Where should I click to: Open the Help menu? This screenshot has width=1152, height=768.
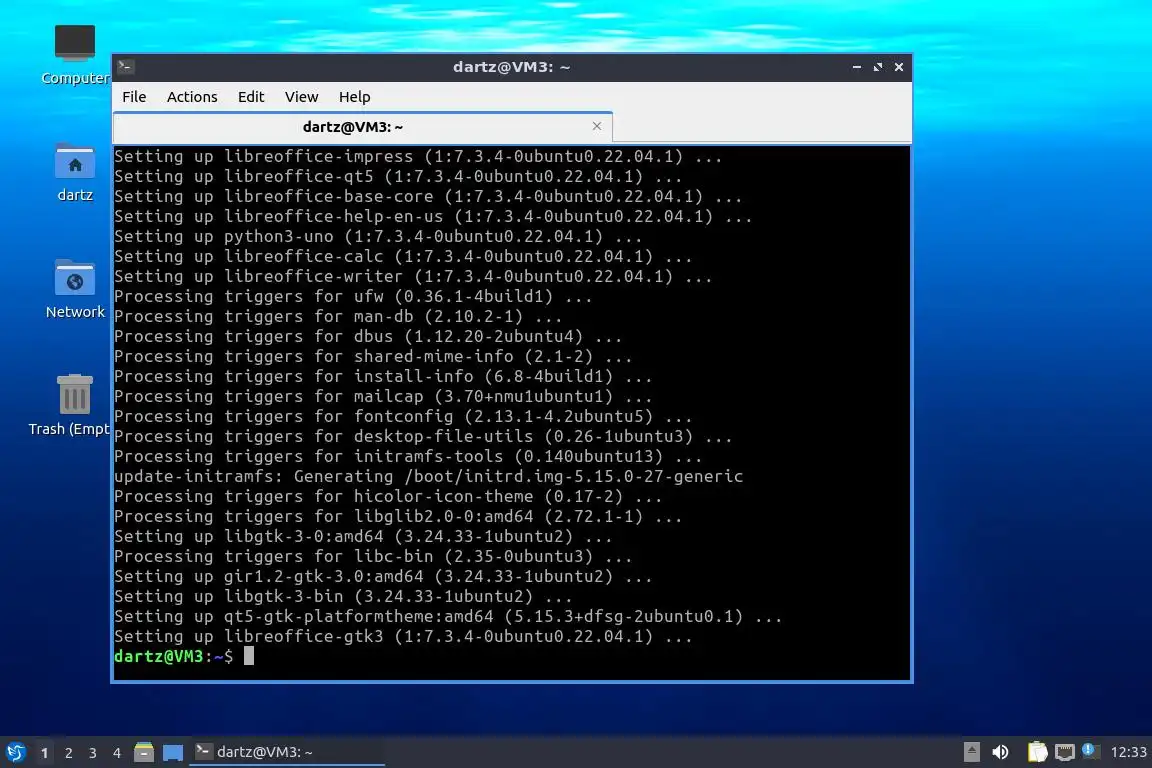[354, 97]
